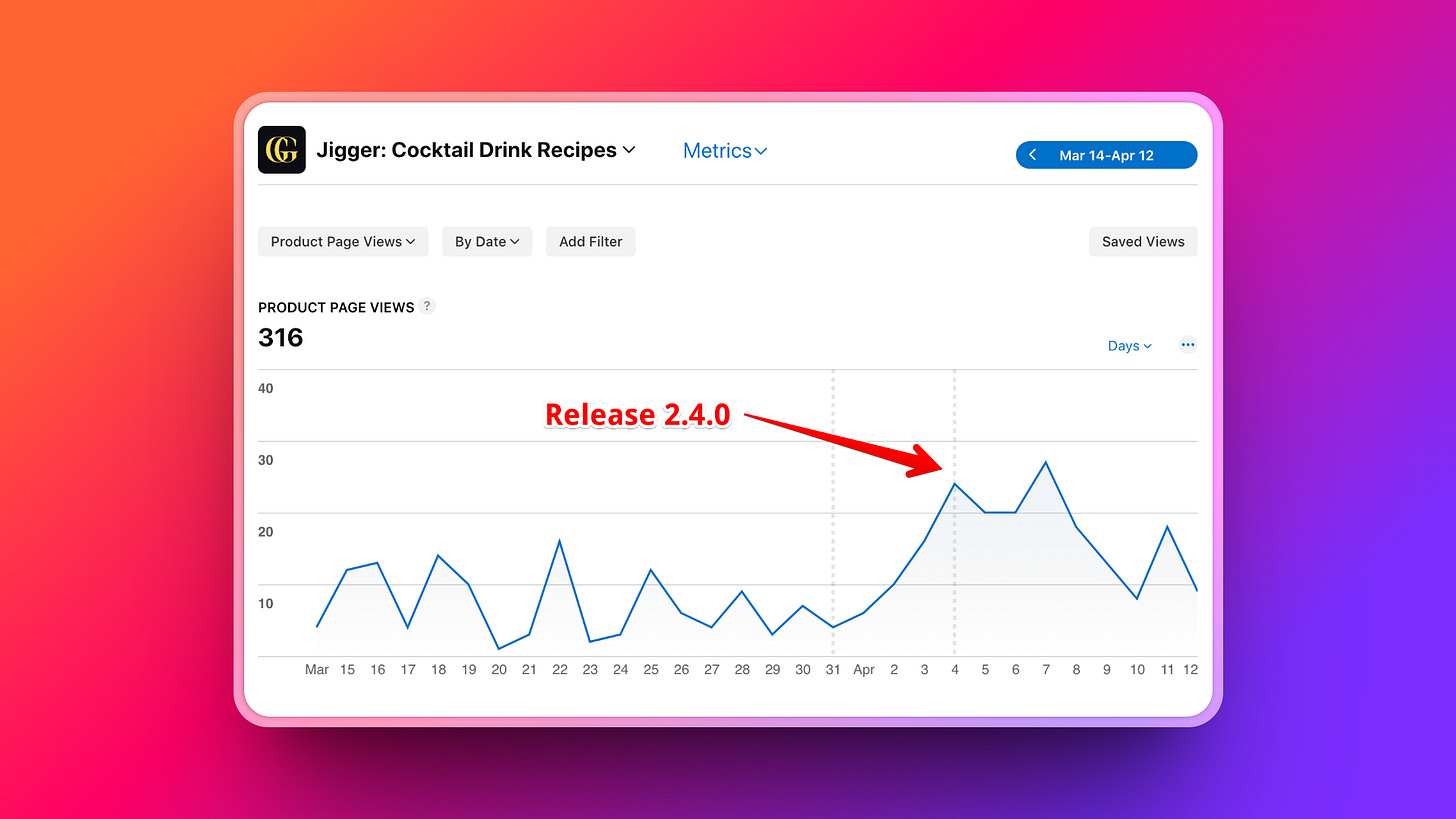Viewport: 1456px width, 819px height.
Task: Open the Days granularity dropdown
Action: click(1130, 345)
